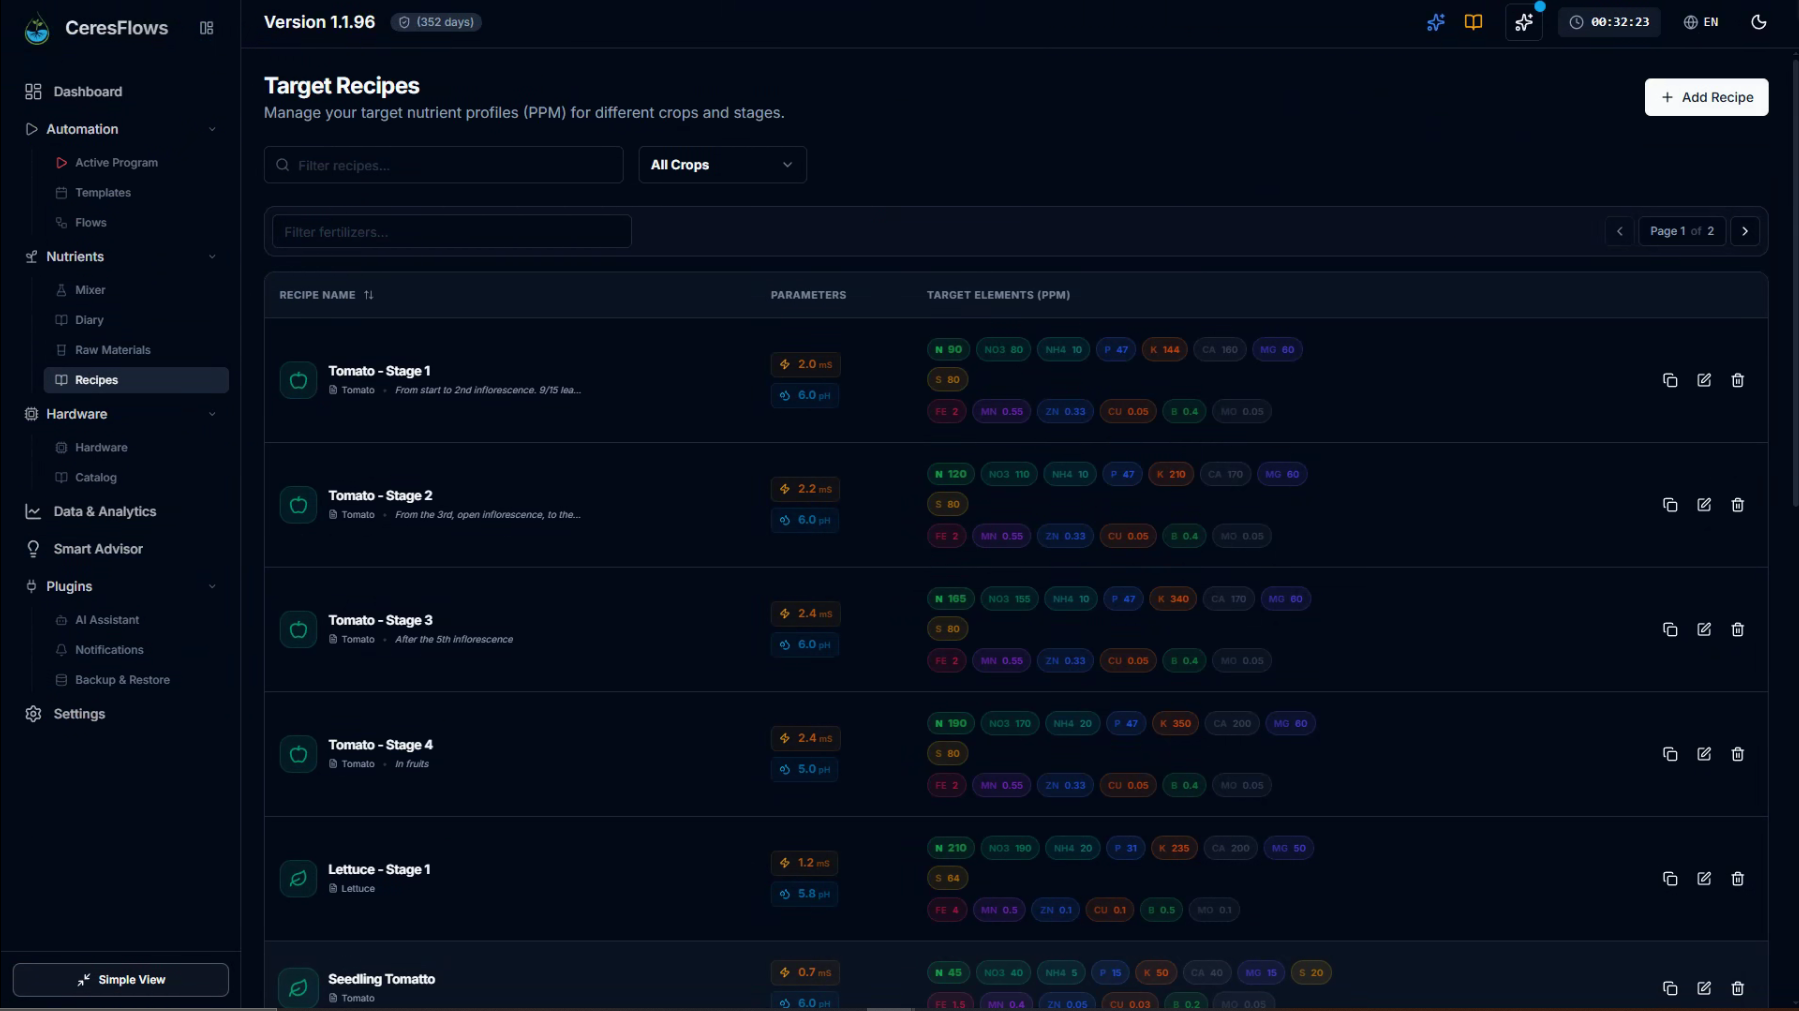Focus the Filter fertilizers input field
This screenshot has width=1799, height=1011.
[x=452, y=231]
